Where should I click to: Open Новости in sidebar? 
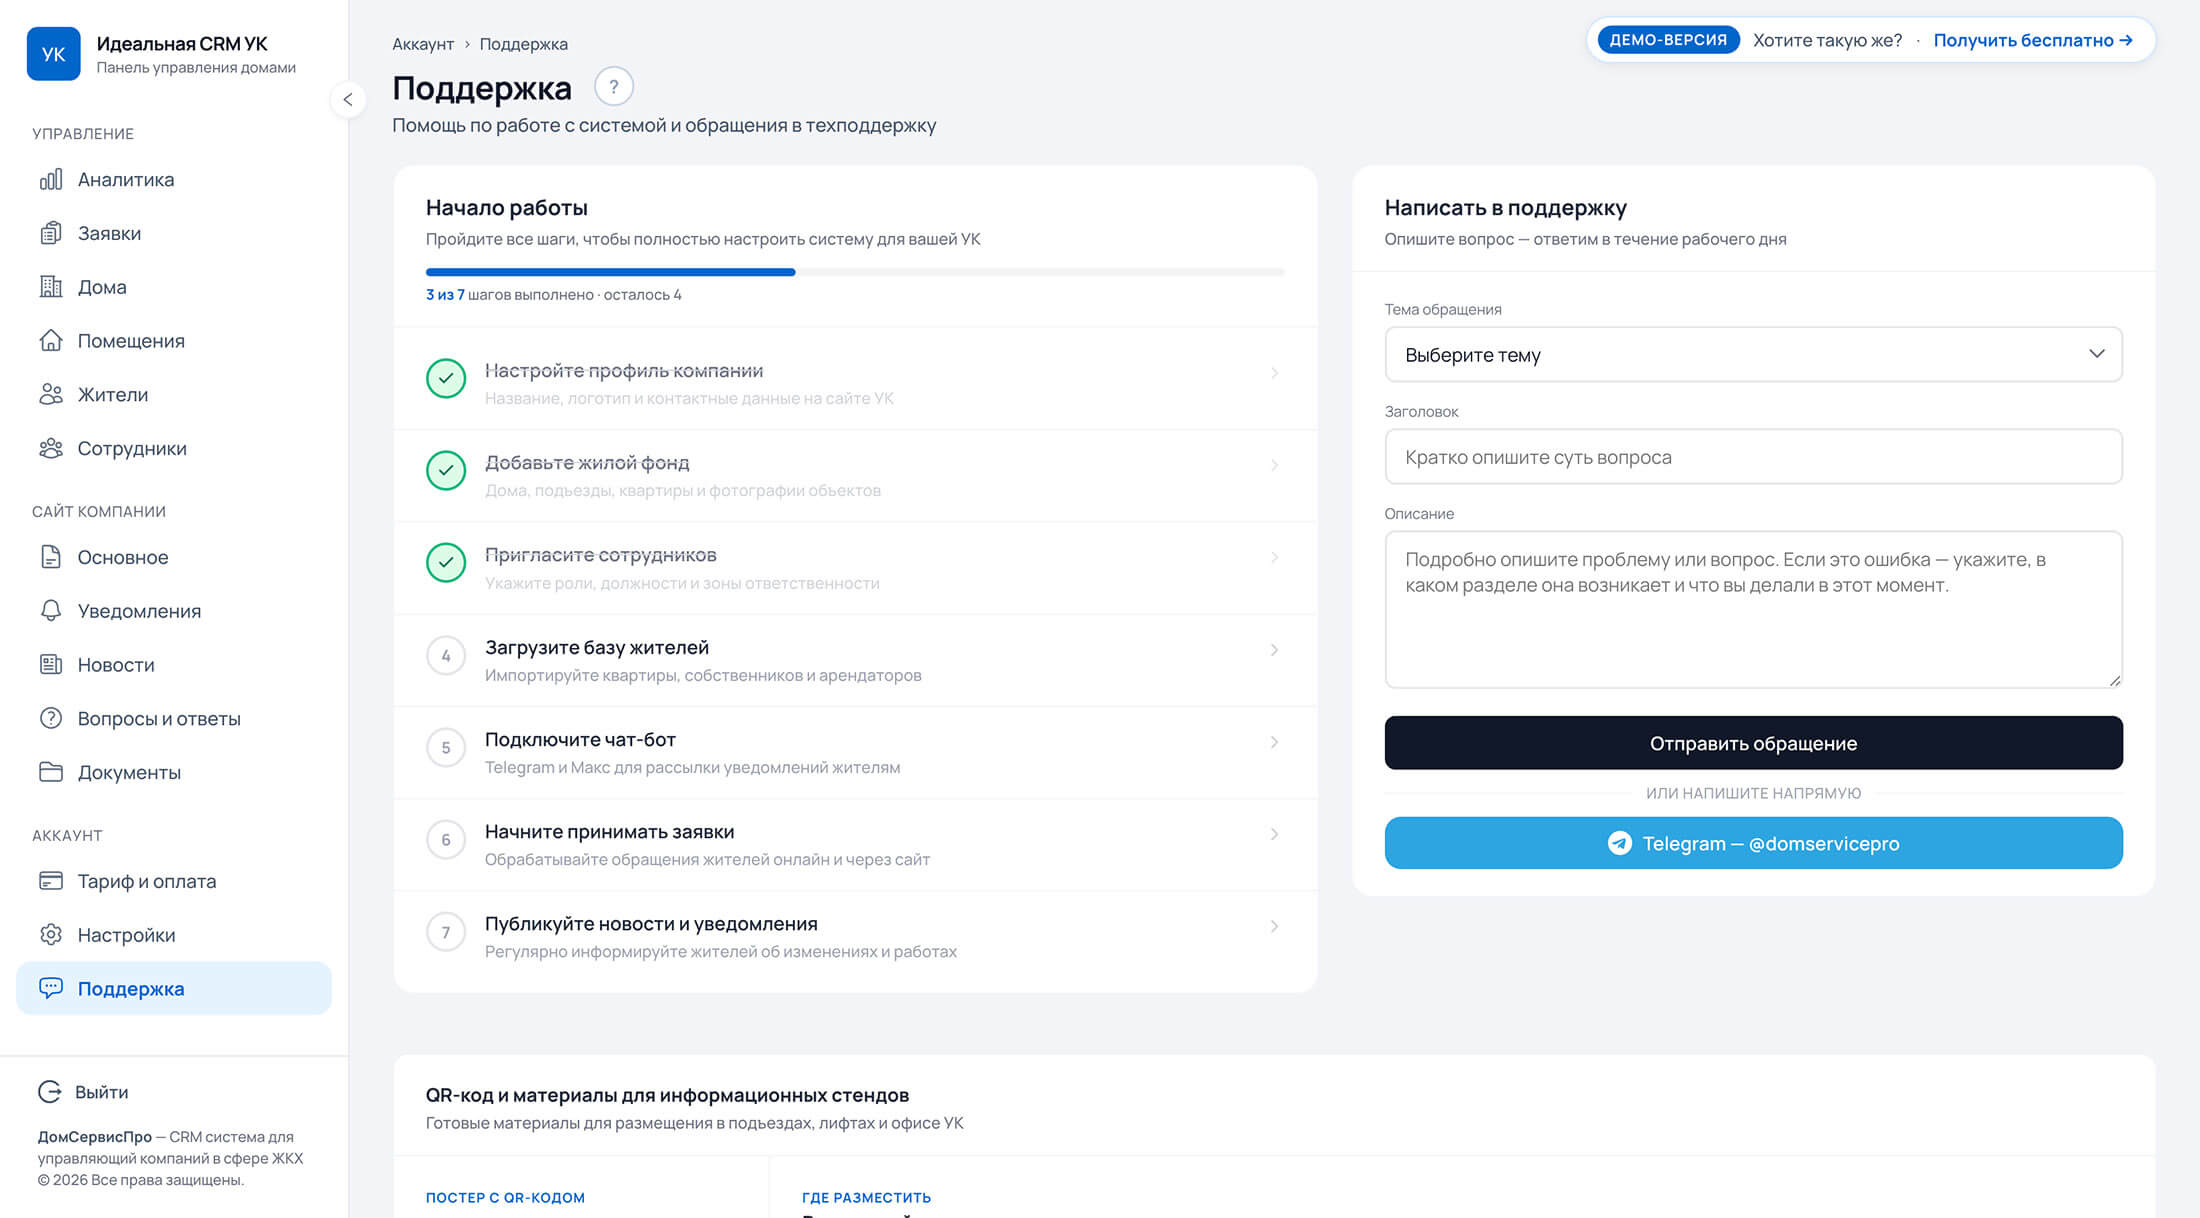(x=174, y=665)
